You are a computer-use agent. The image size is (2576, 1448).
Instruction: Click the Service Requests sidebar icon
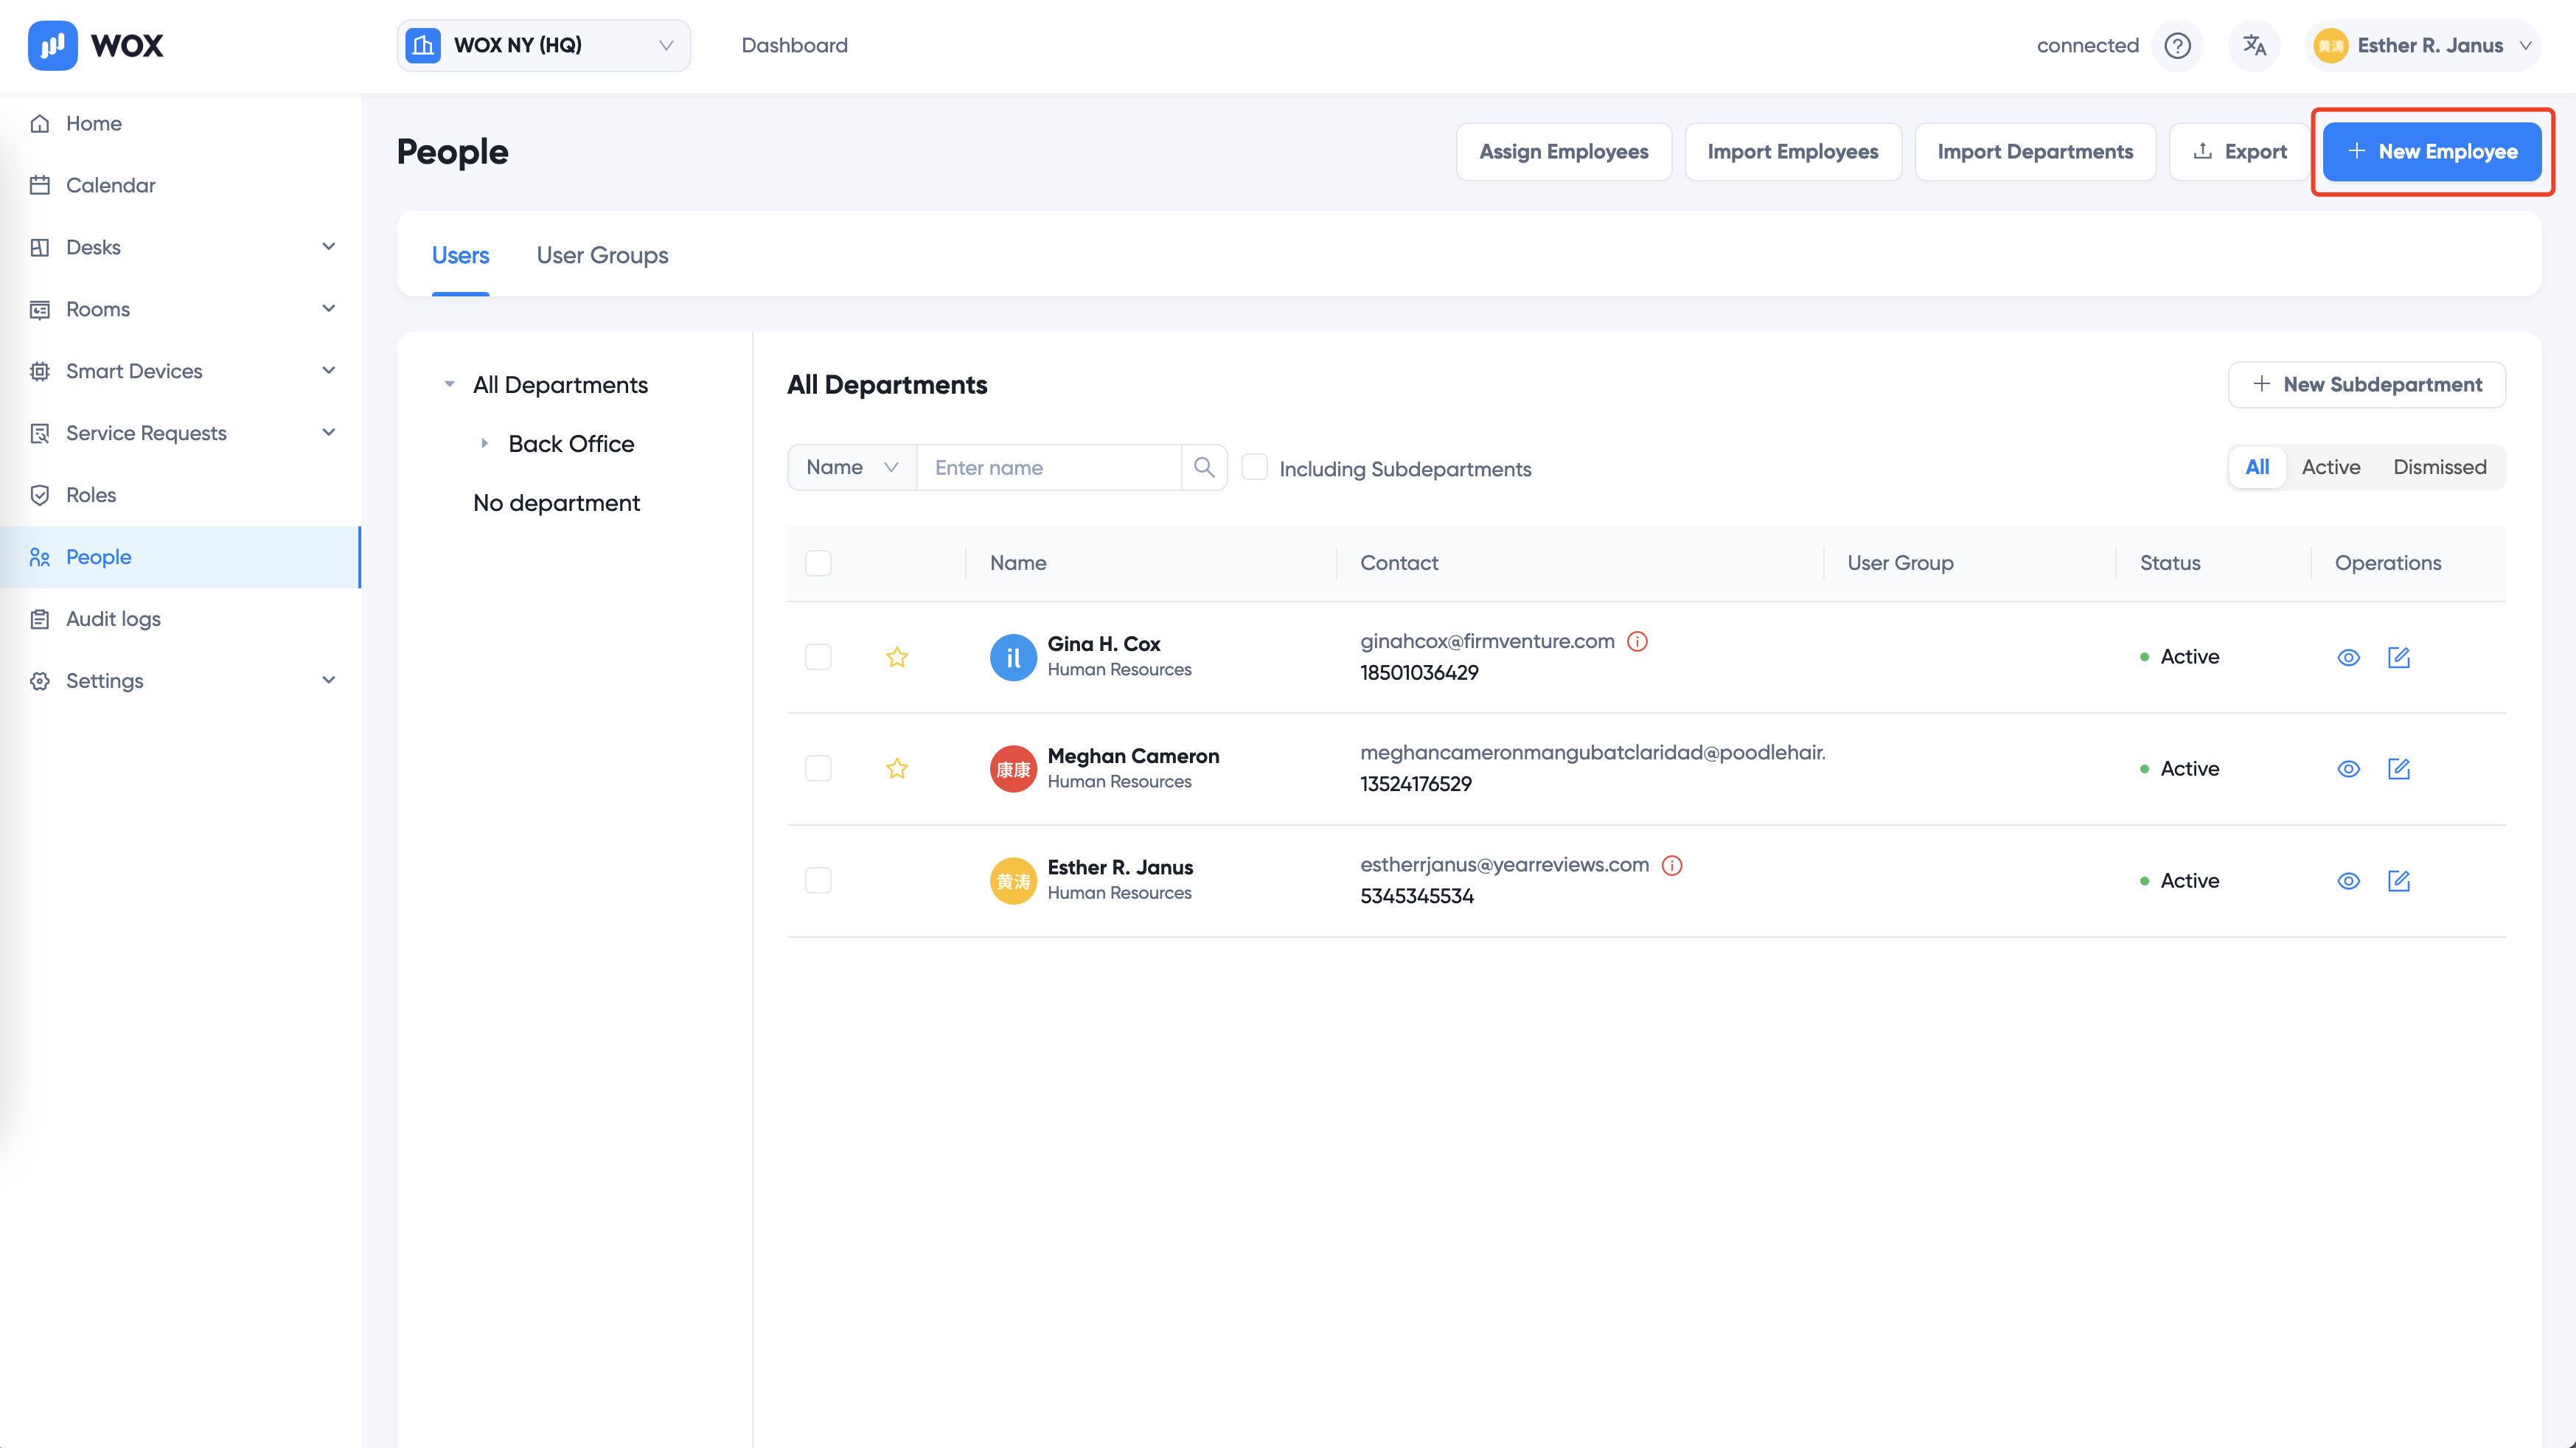[40, 433]
